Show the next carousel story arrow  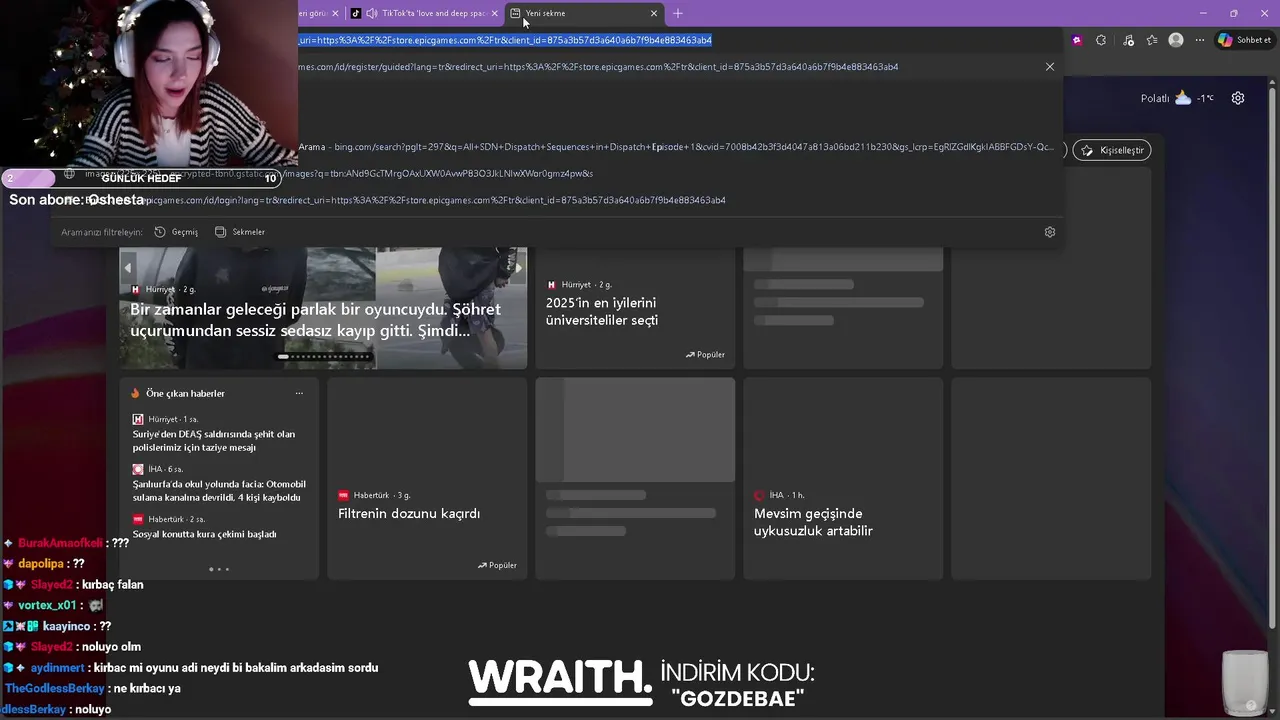pos(518,268)
